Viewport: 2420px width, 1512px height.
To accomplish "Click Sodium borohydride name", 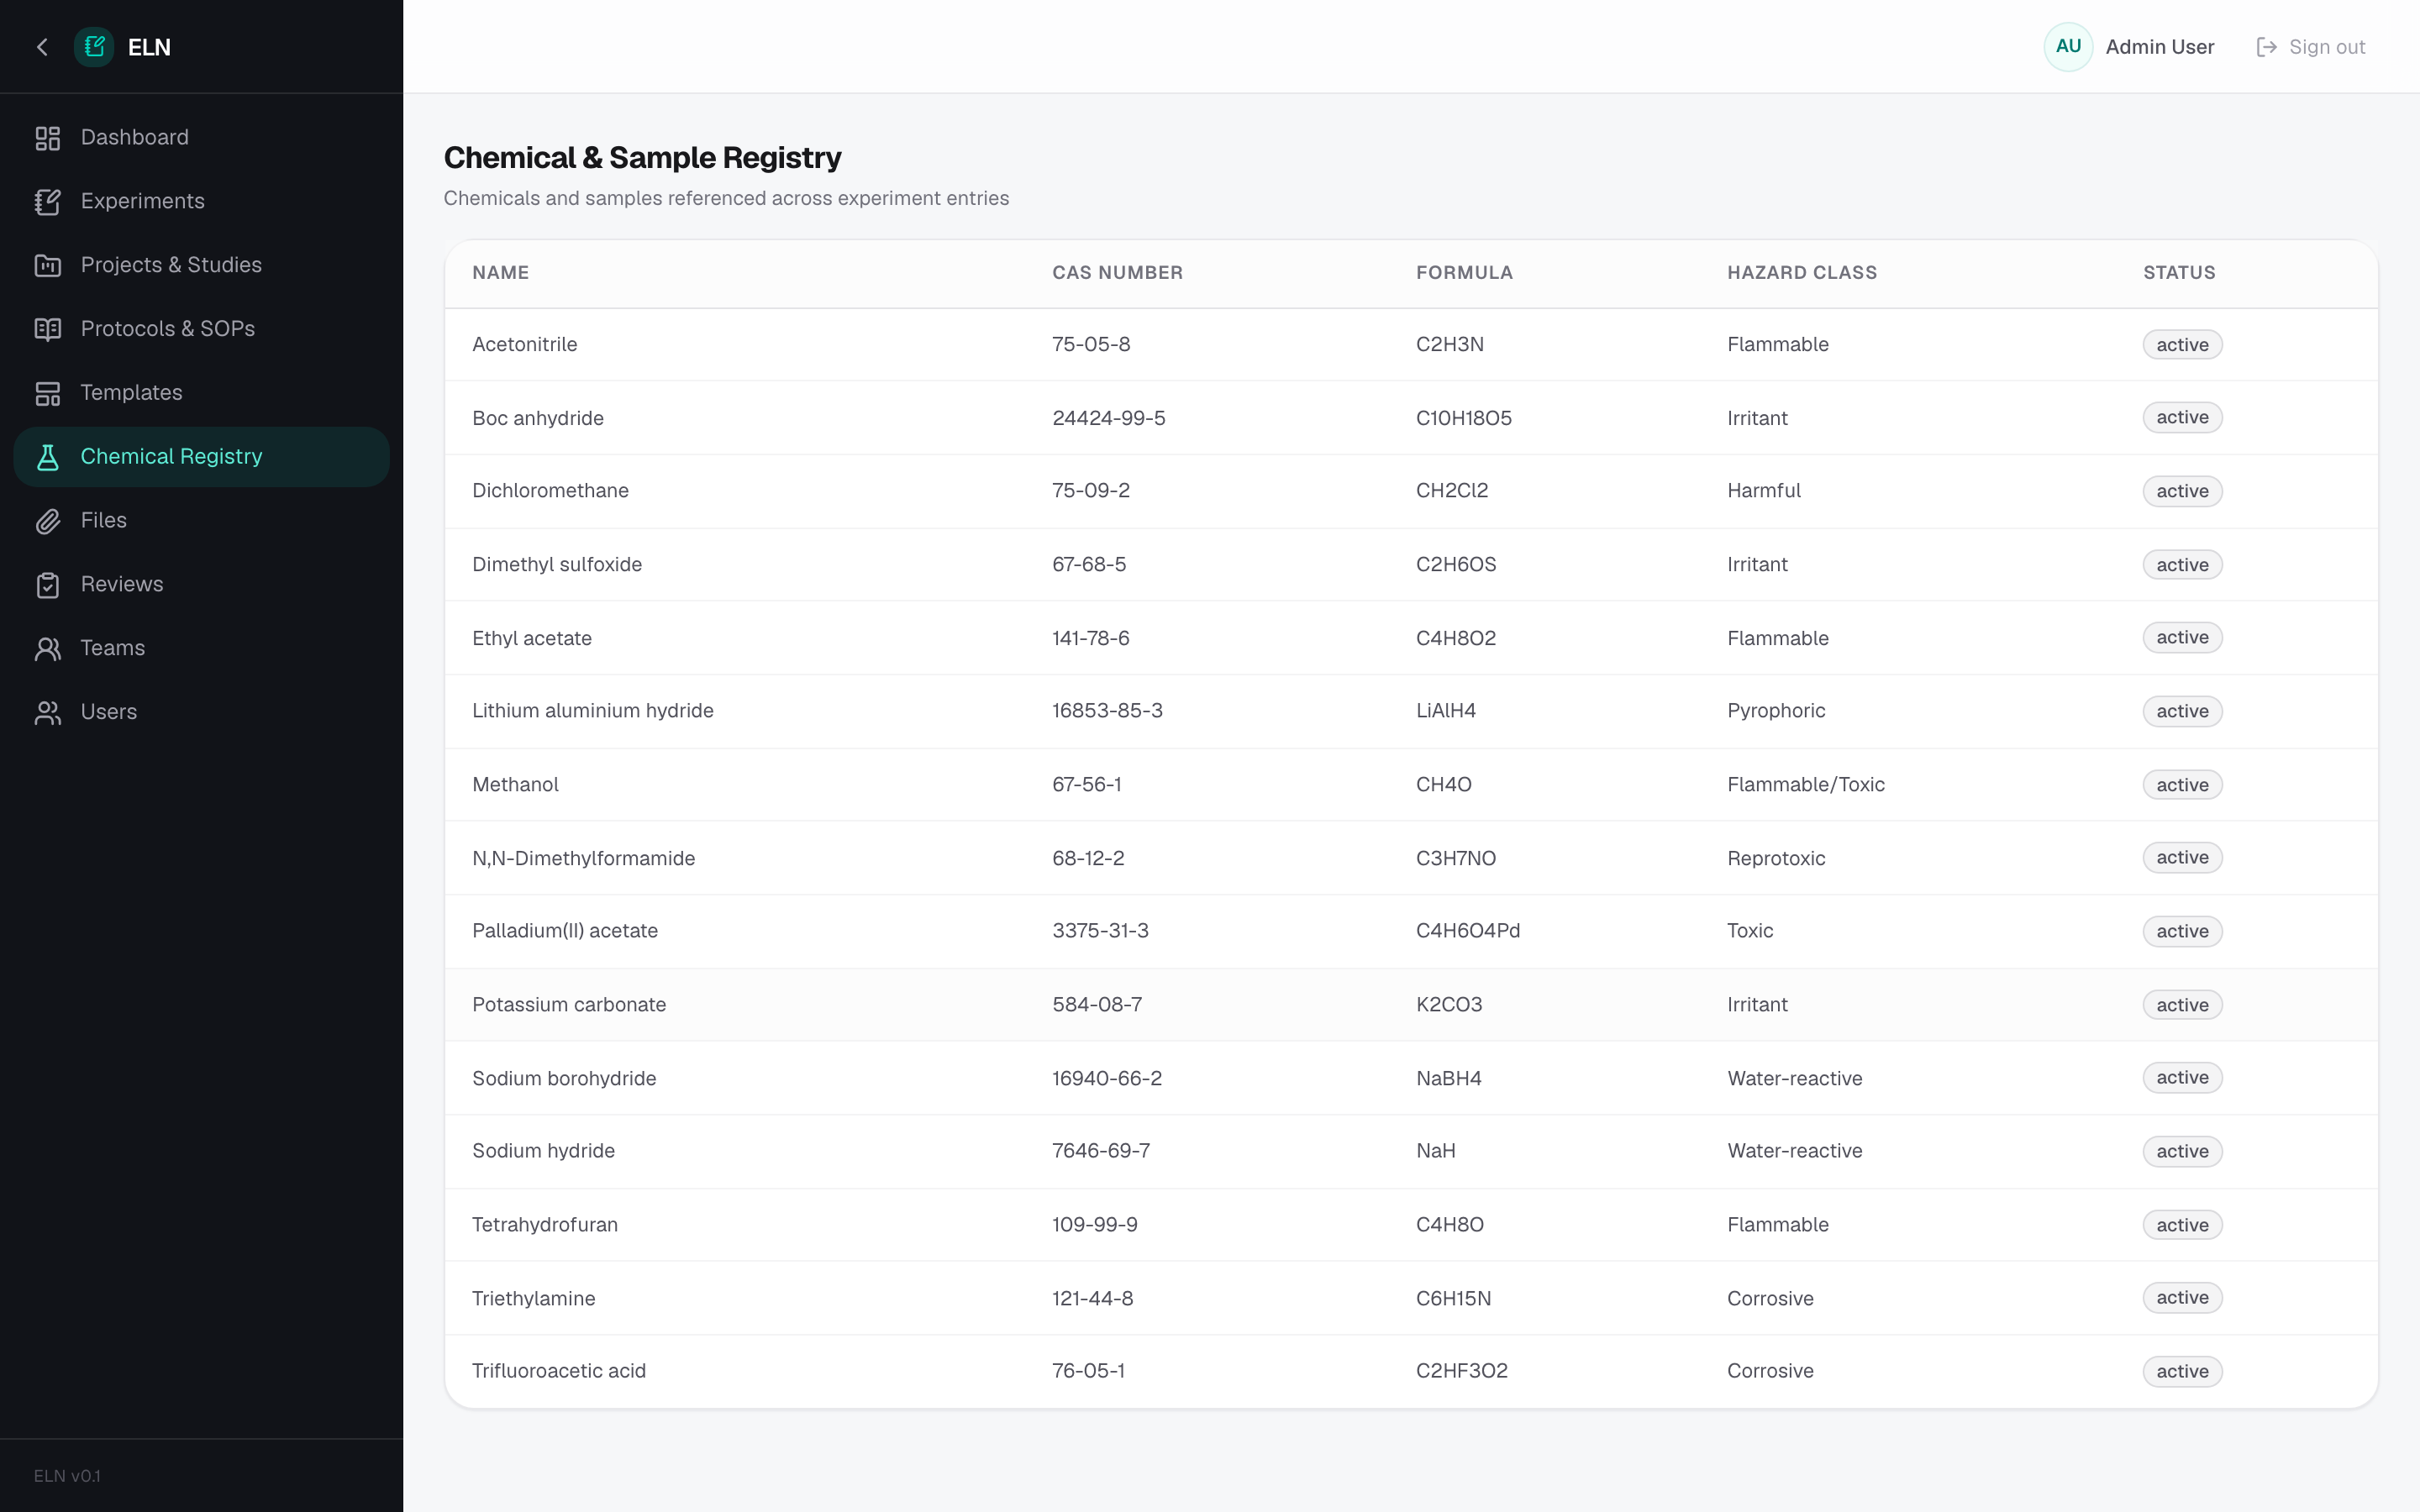I will 564,1078.
